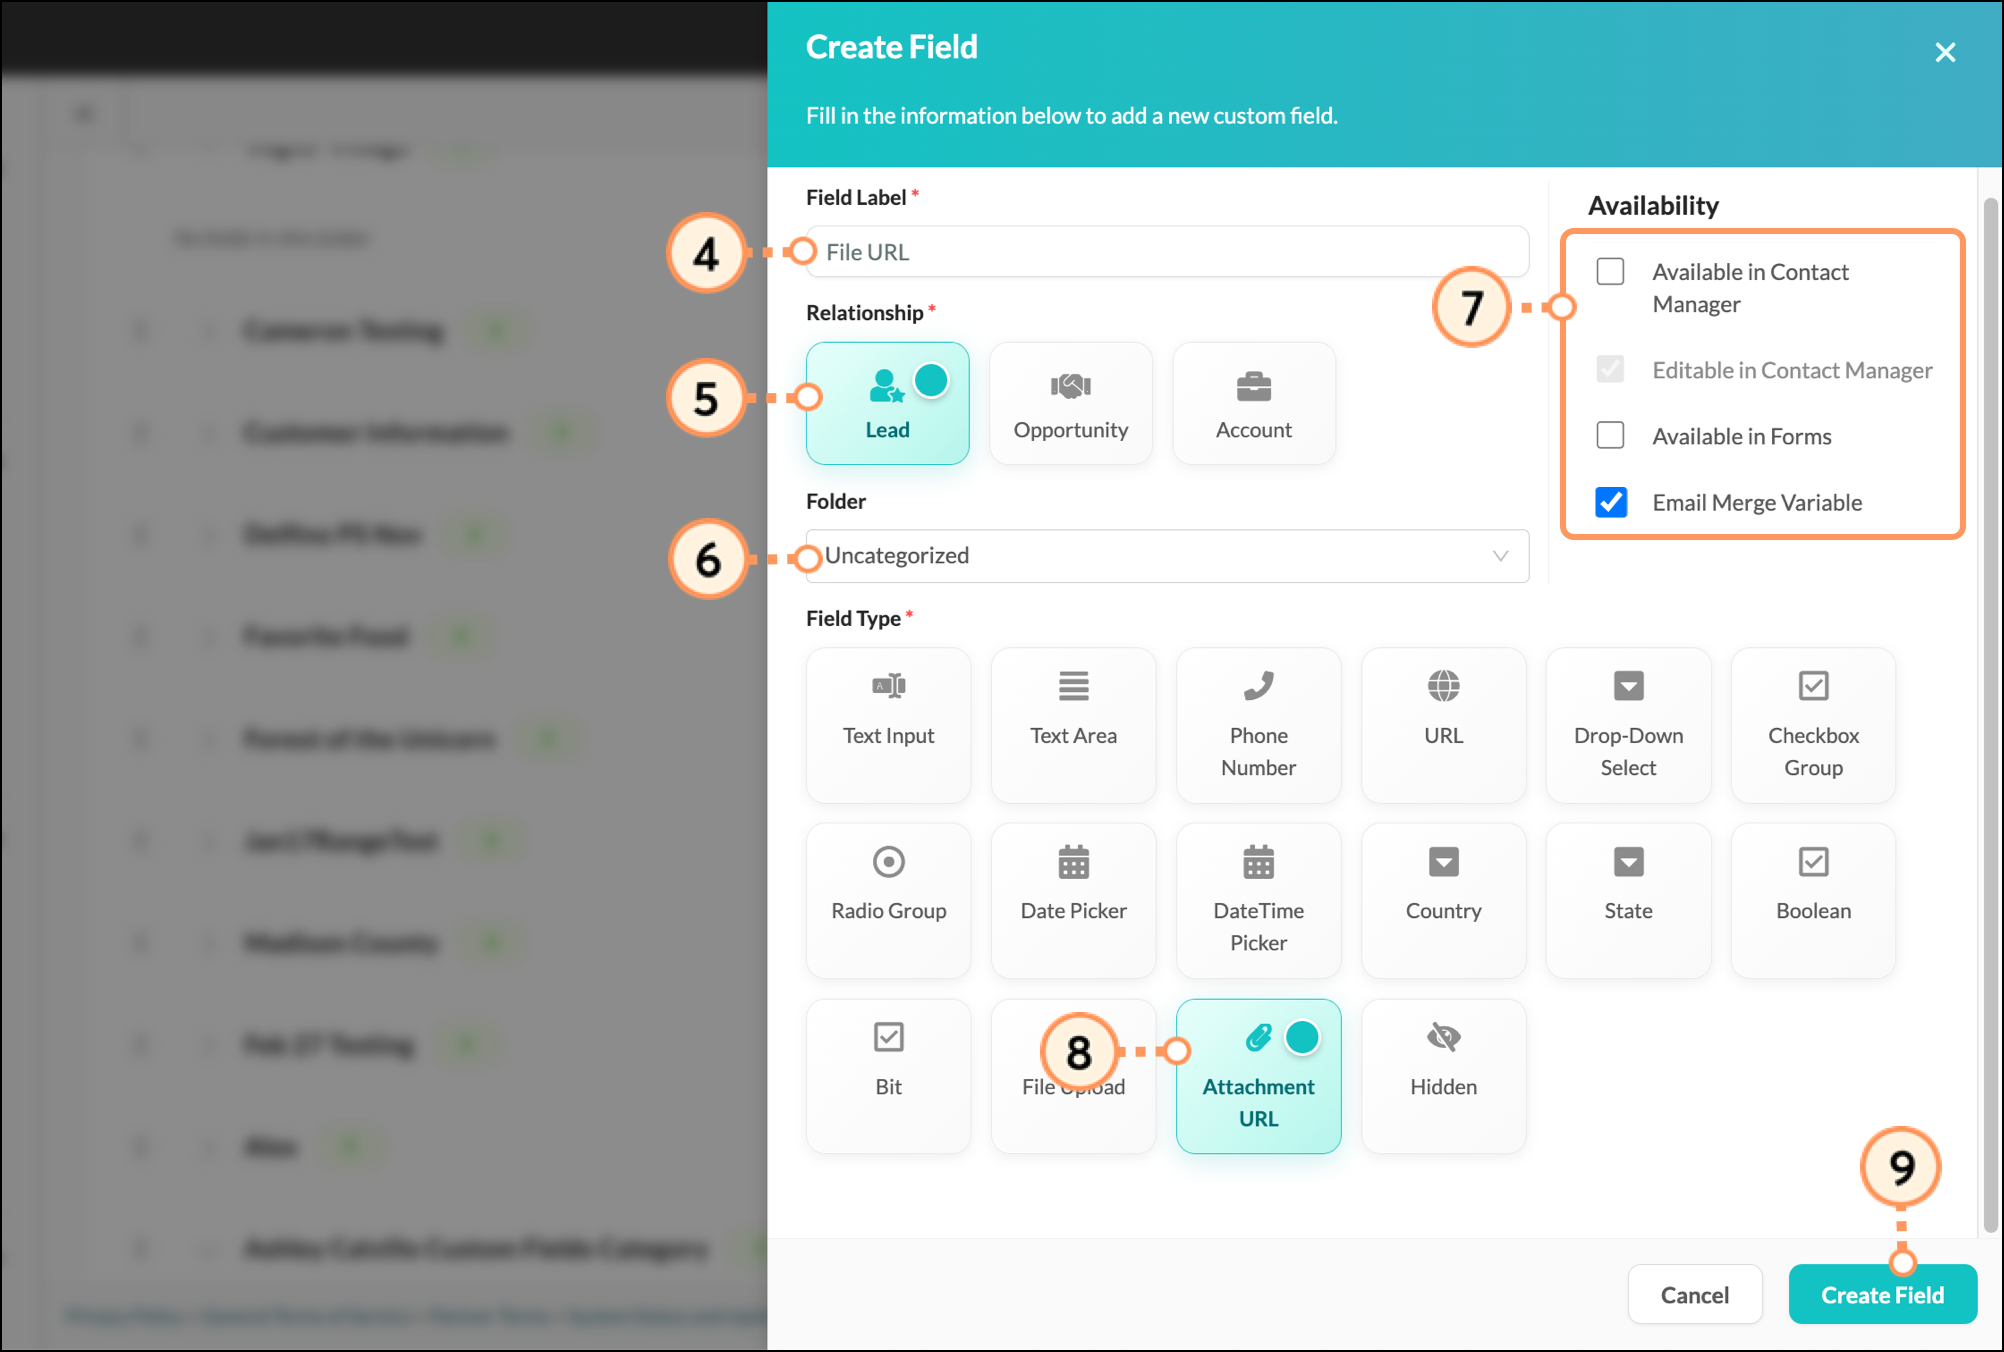Image resolution: width=2004 pixels, height=1352 pixels.
Task: Uncheck Email Merge Variable
Action: (x=1610, y=501)
